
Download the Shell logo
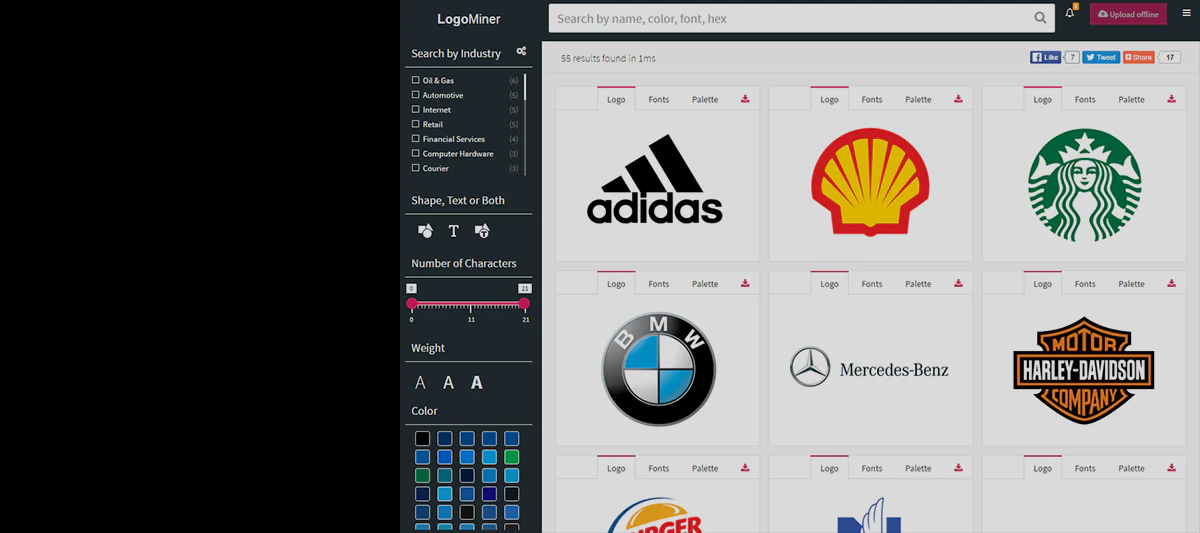[x=958, y=99]
